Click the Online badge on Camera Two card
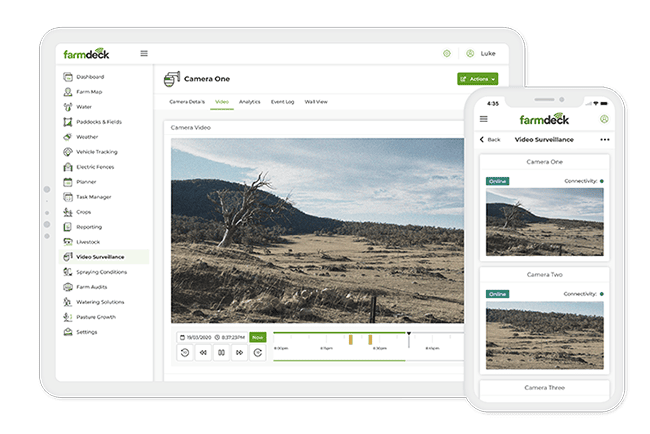The height and width of the screenshot is (434, 650). 497,294
